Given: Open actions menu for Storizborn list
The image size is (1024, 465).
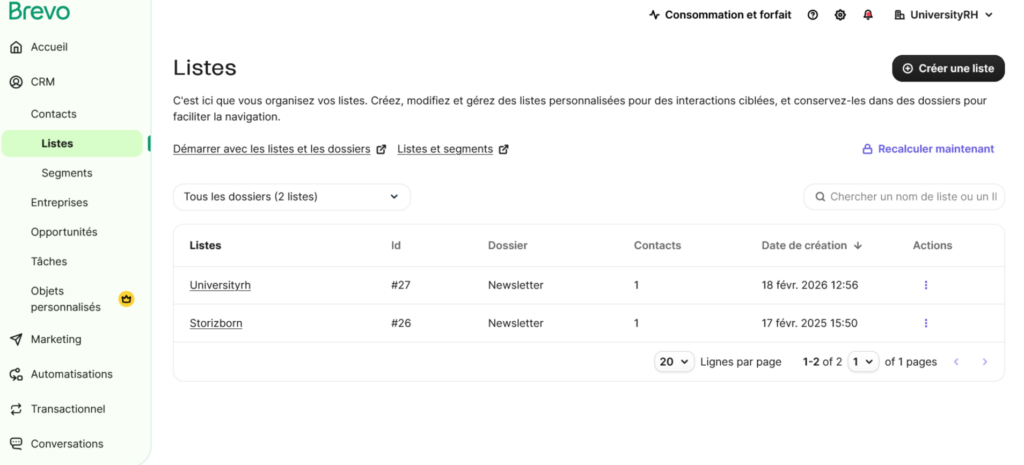Looking at the screenshot, I should tap(926, 323).
